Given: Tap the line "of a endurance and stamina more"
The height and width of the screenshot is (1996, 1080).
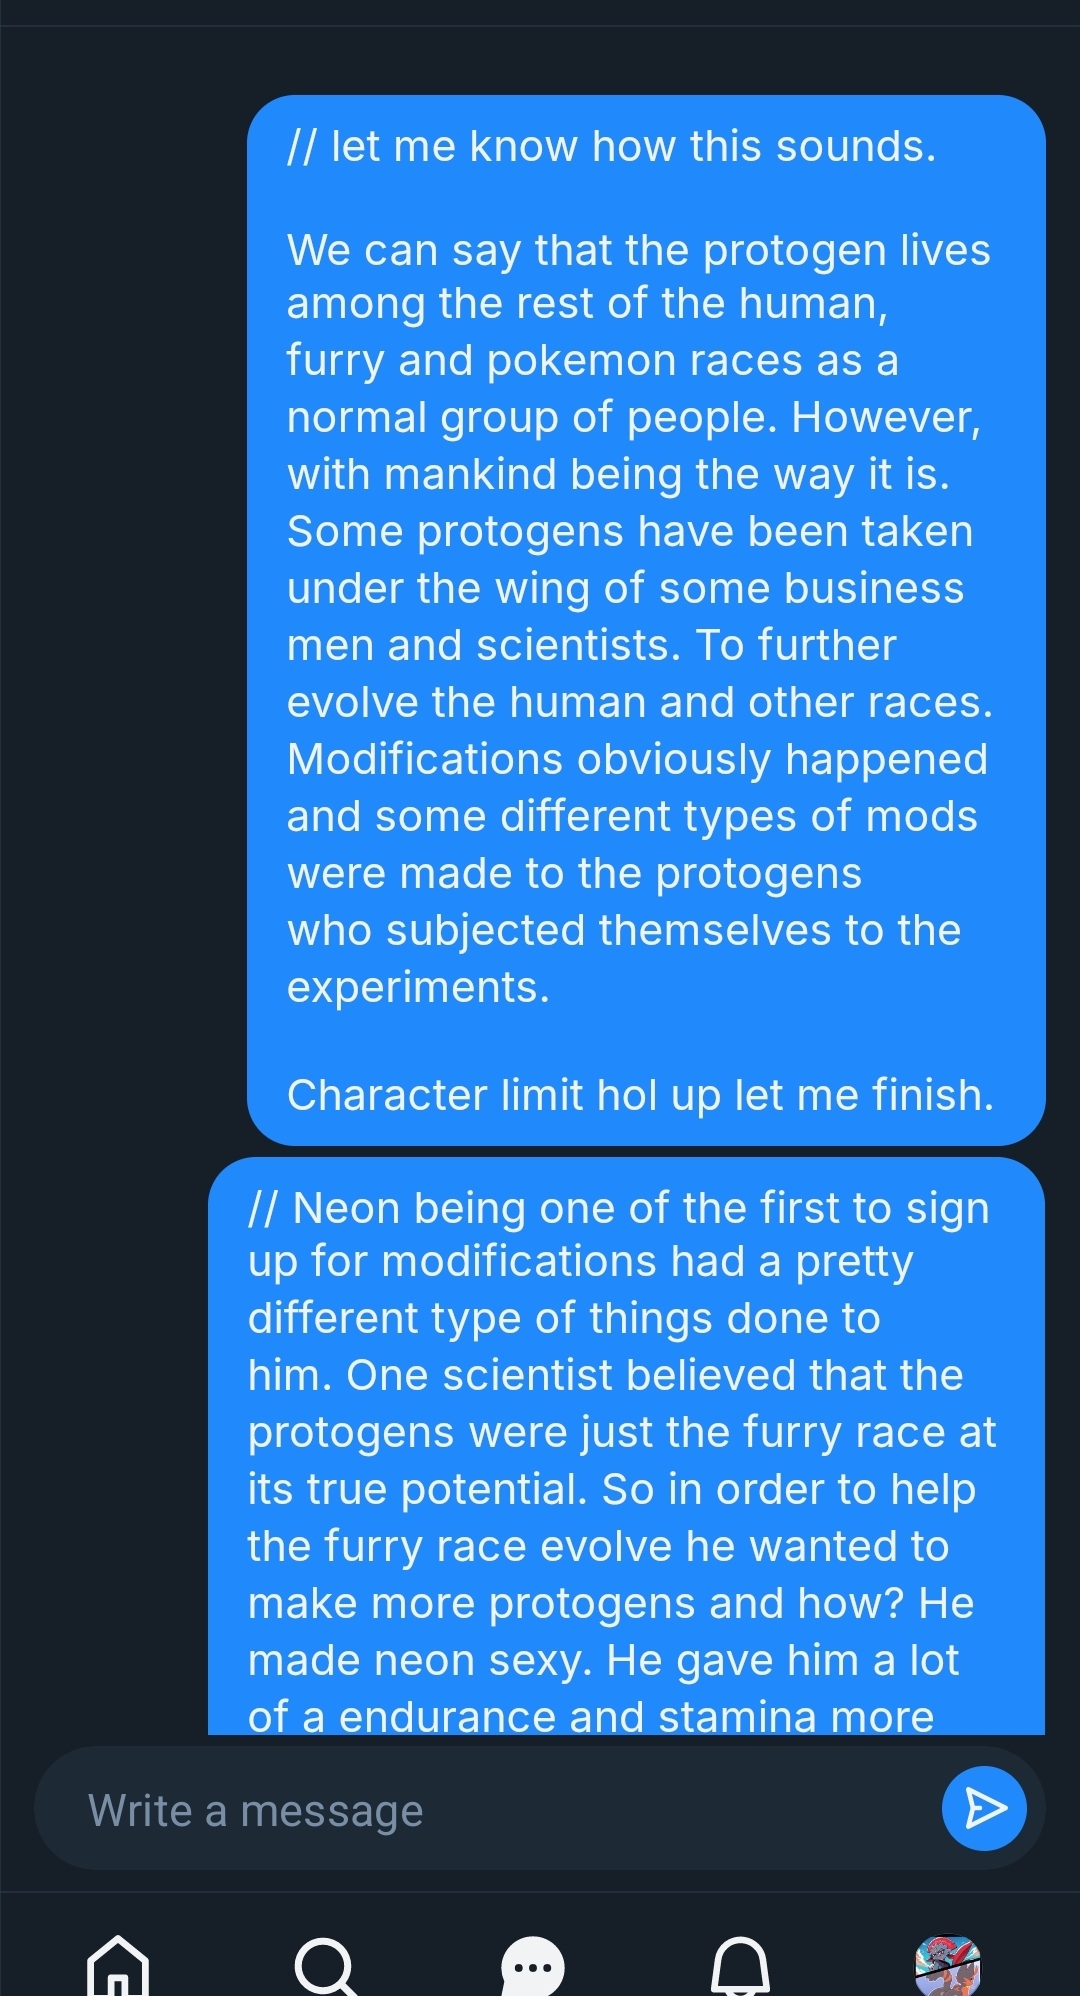Looking at the screenshot, I should pos(590,1716).
